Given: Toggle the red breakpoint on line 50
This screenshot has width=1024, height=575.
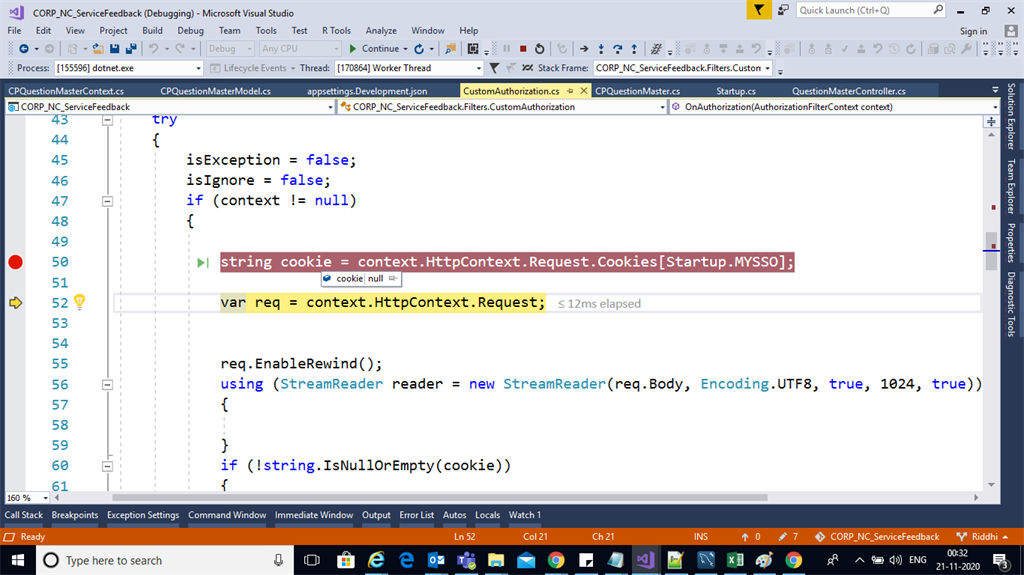Looking at the screenshot, I should pos(16,262).
